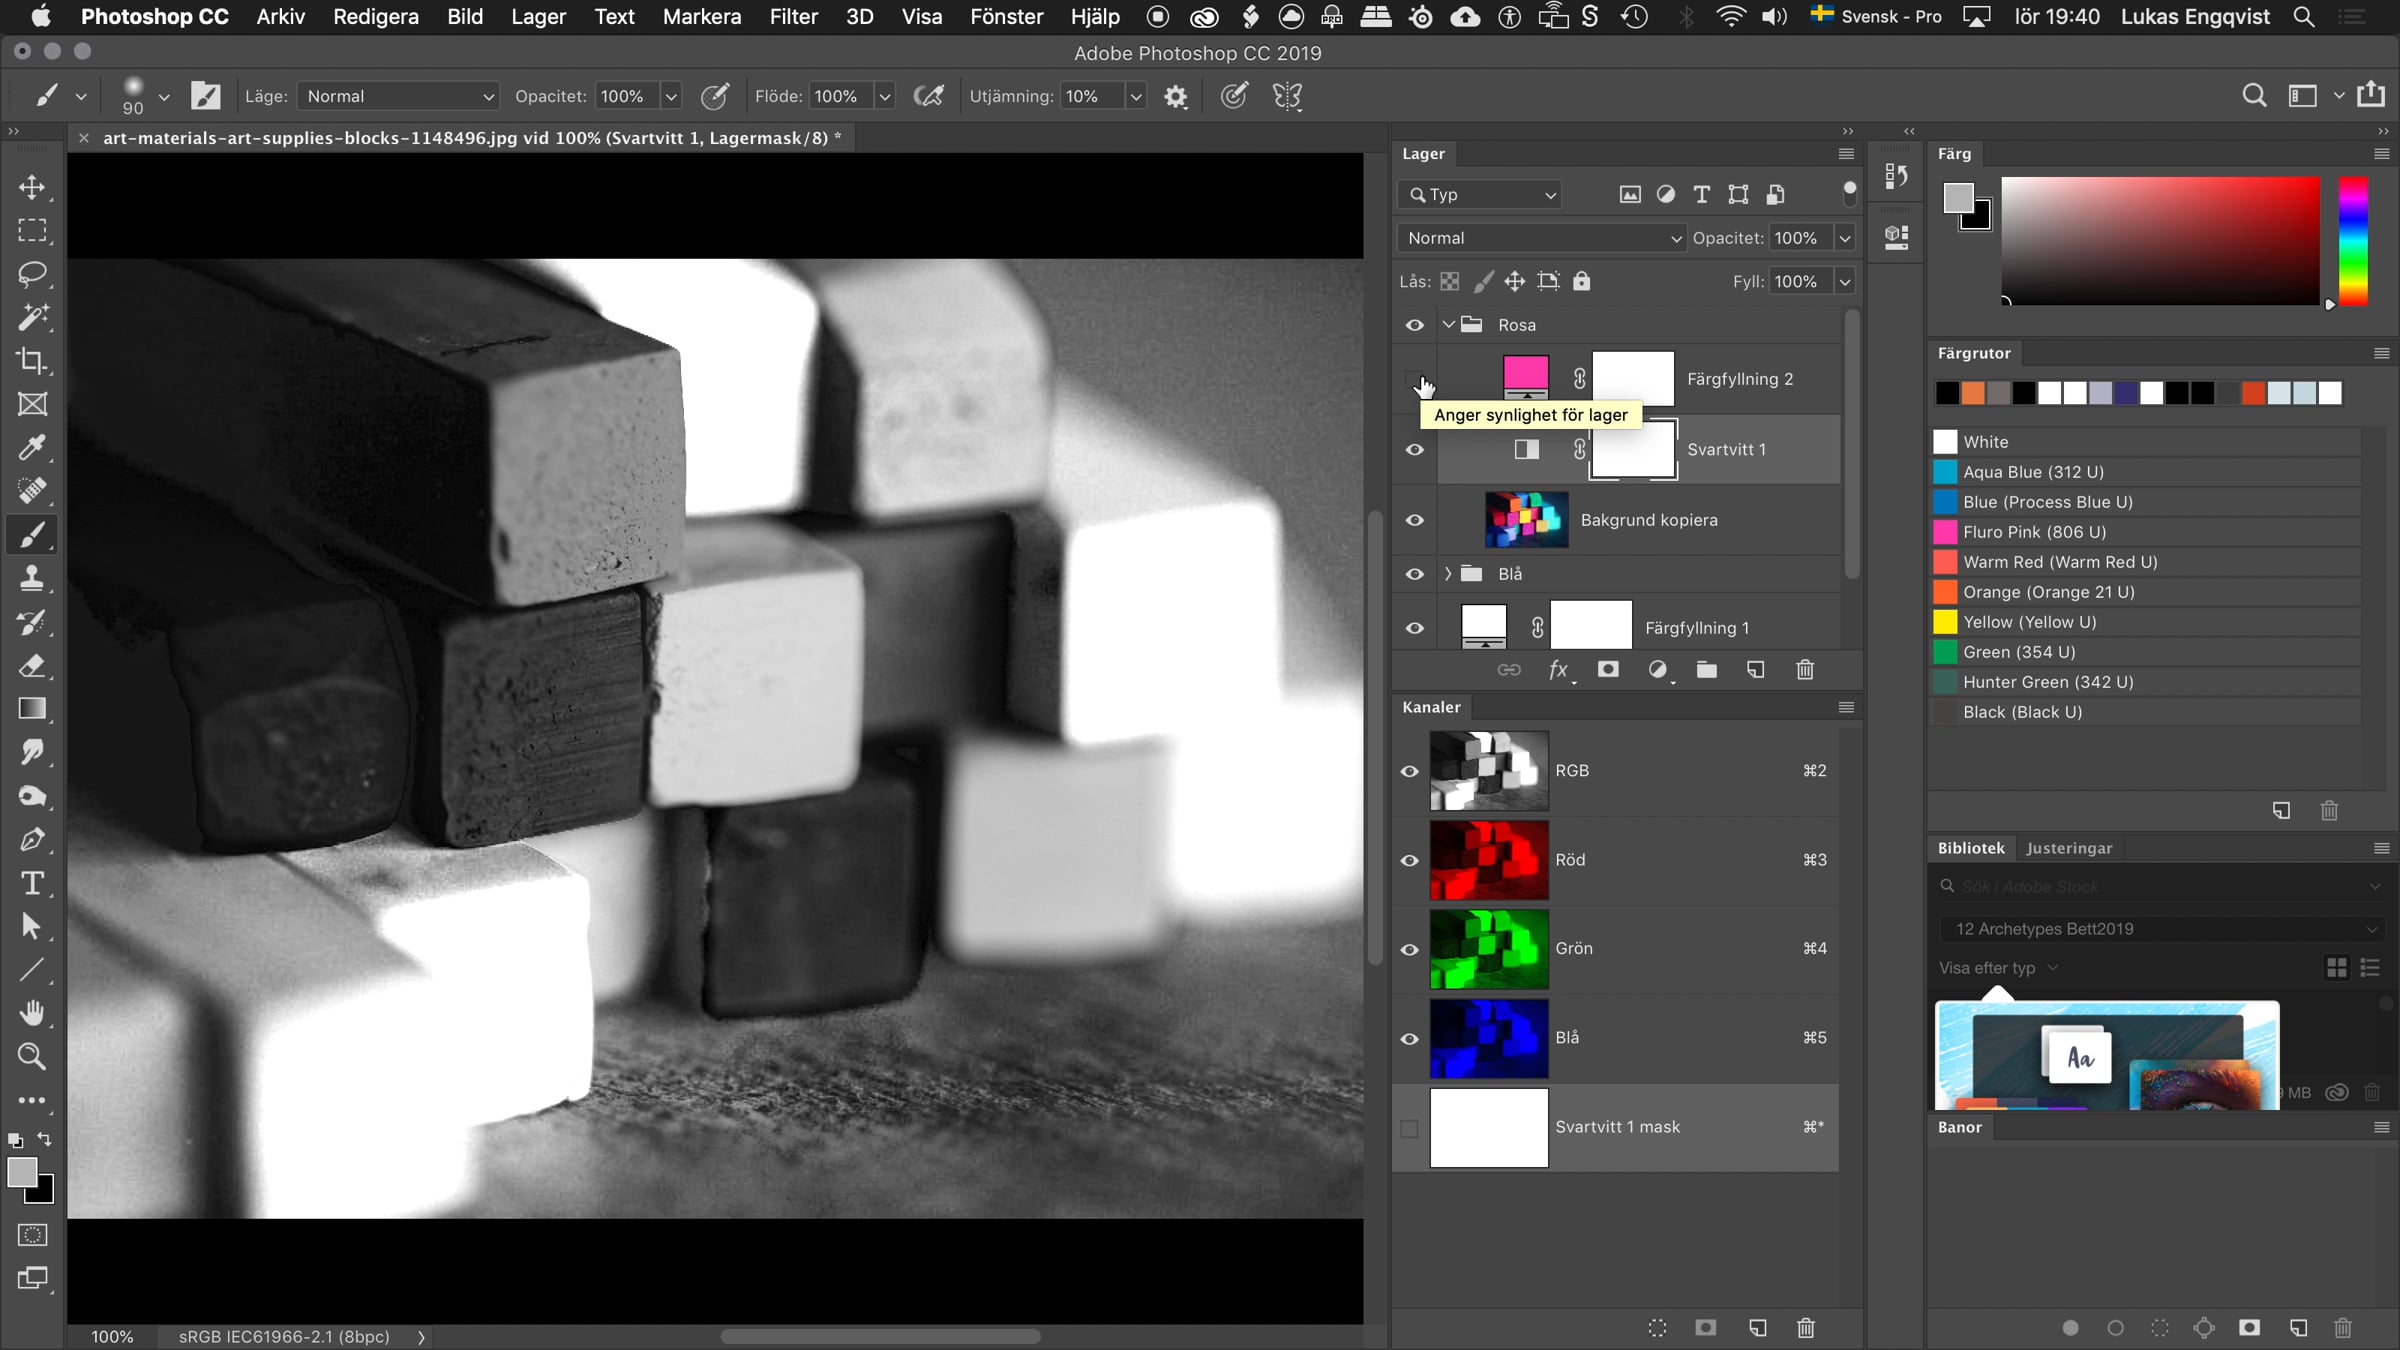Select the Lasso tool

click(x=32, y=273)
